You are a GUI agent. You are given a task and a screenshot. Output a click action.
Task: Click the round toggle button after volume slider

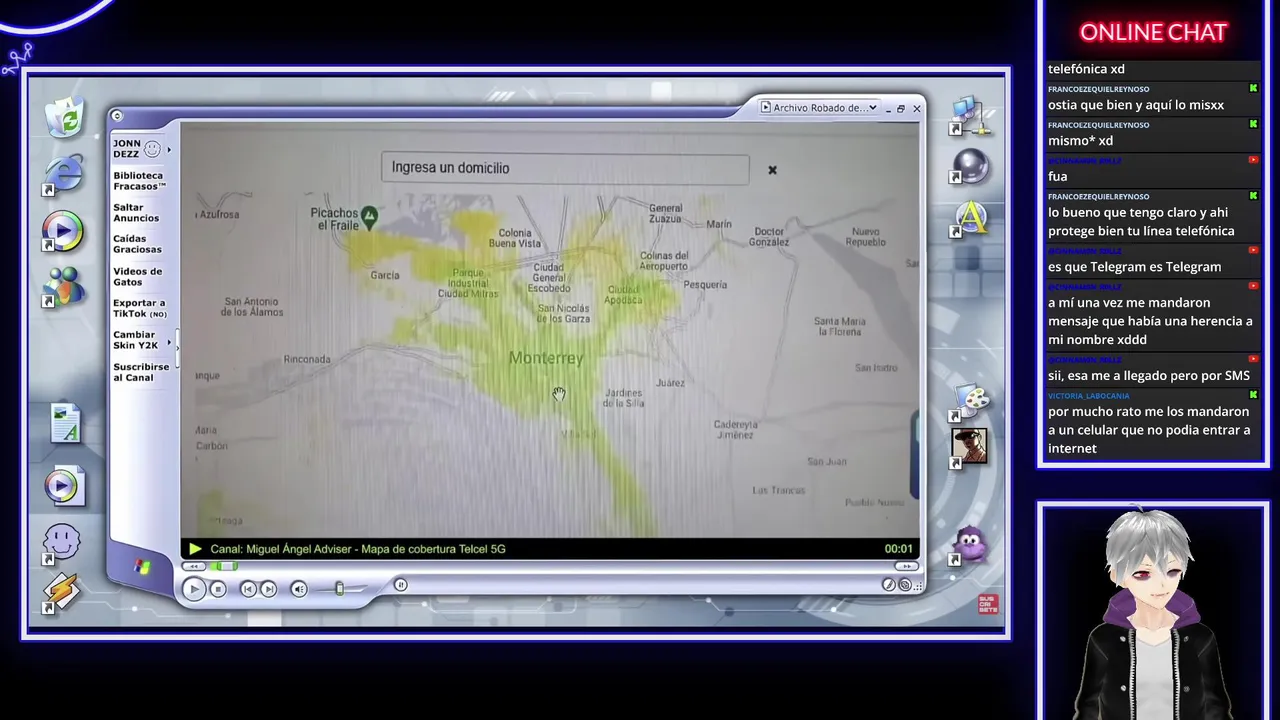[400, 585]
